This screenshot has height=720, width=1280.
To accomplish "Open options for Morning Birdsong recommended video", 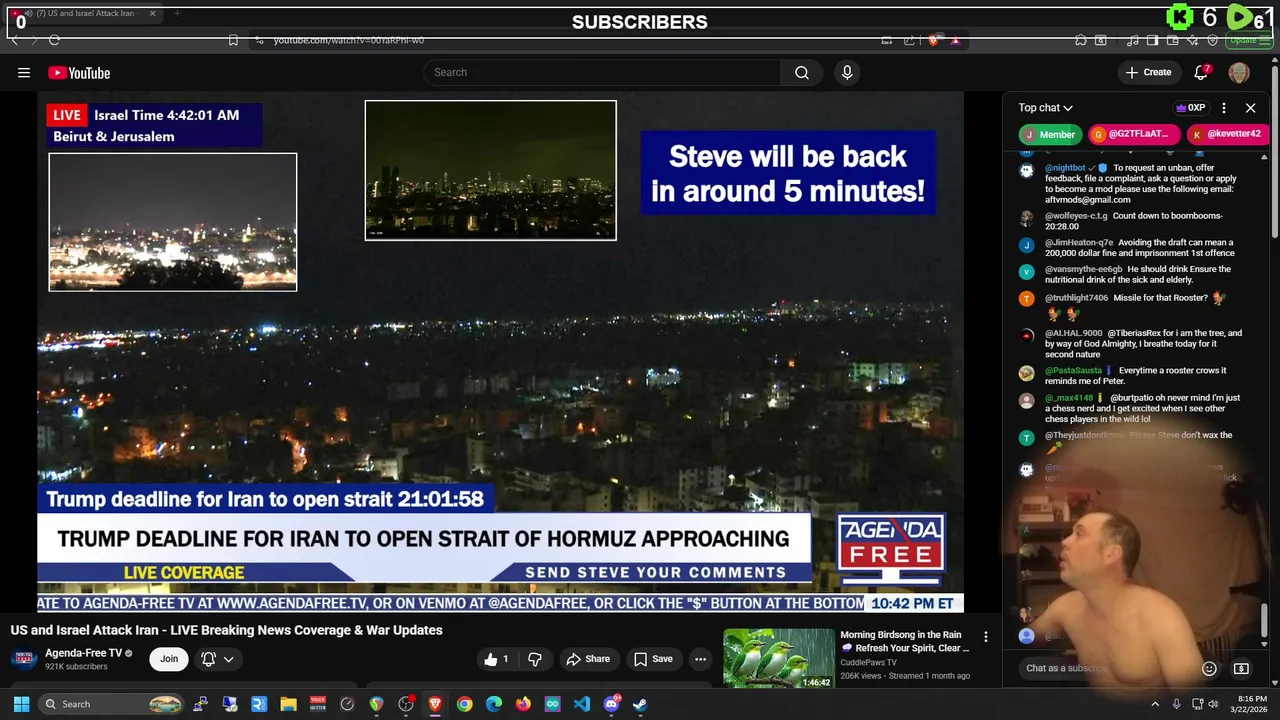I will coord(985,637).
